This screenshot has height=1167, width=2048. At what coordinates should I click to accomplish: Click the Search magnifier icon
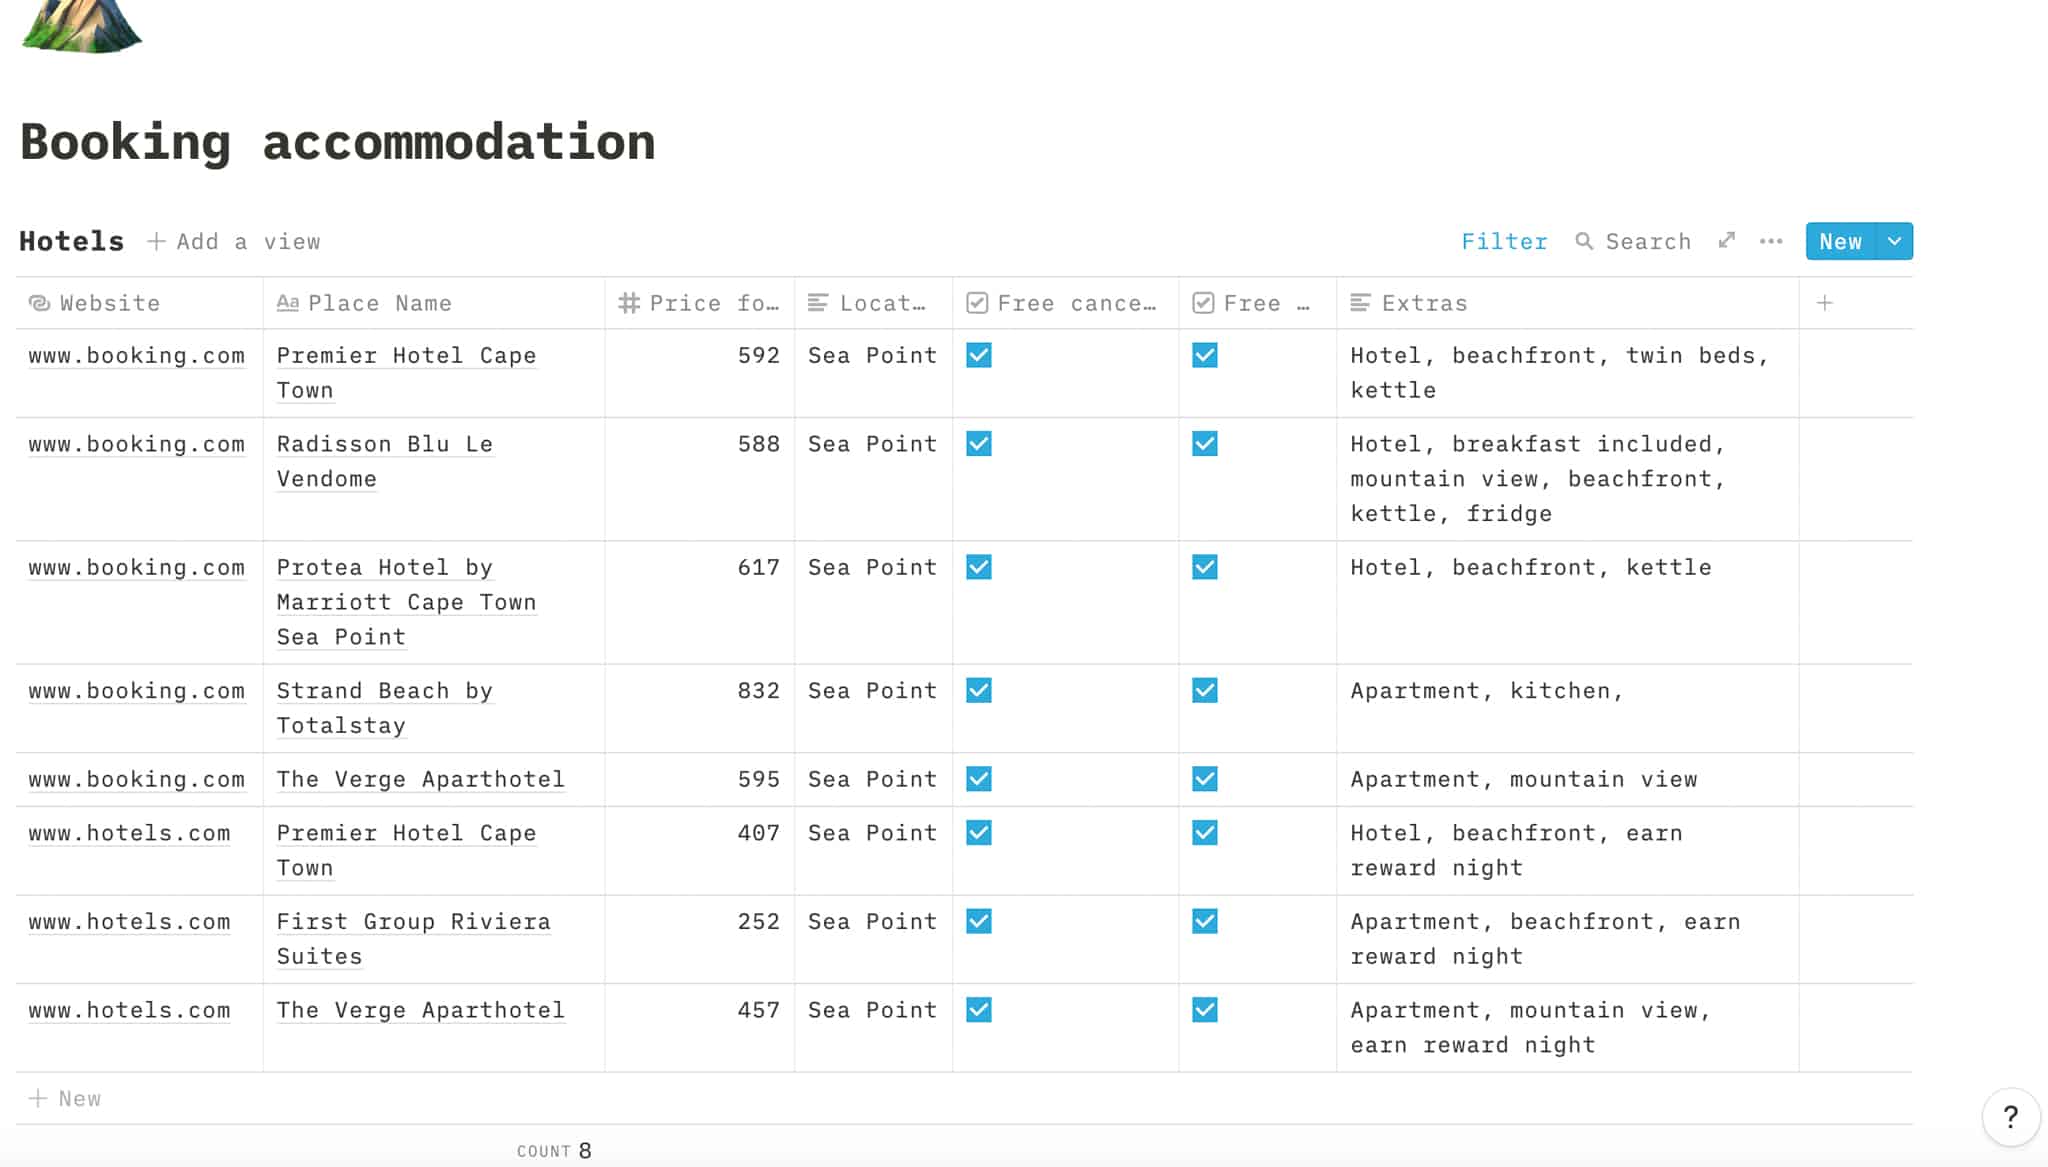1585,242
